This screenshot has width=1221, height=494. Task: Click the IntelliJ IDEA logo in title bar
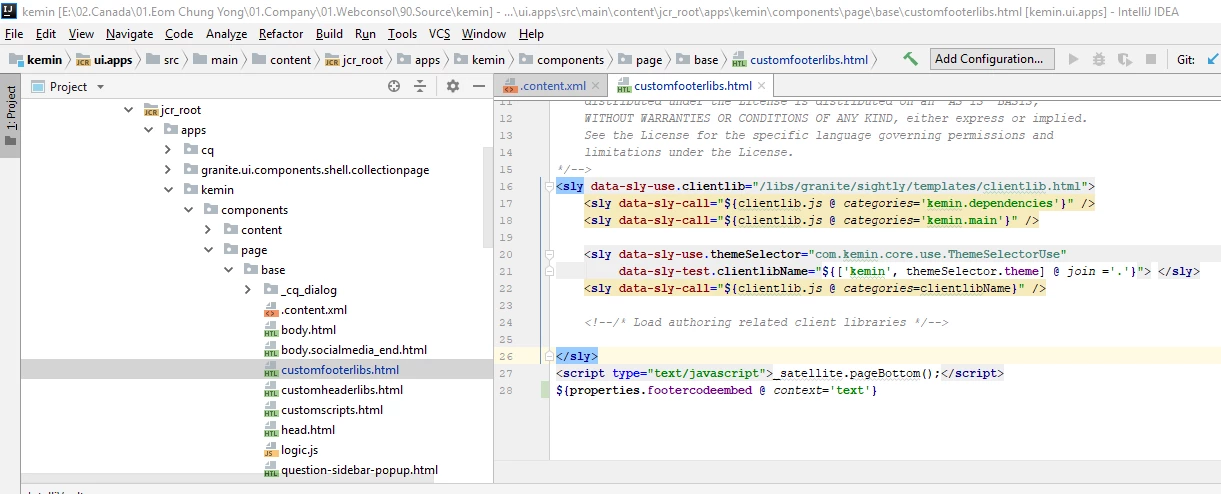pyautogui.click(x=10, y=11)
